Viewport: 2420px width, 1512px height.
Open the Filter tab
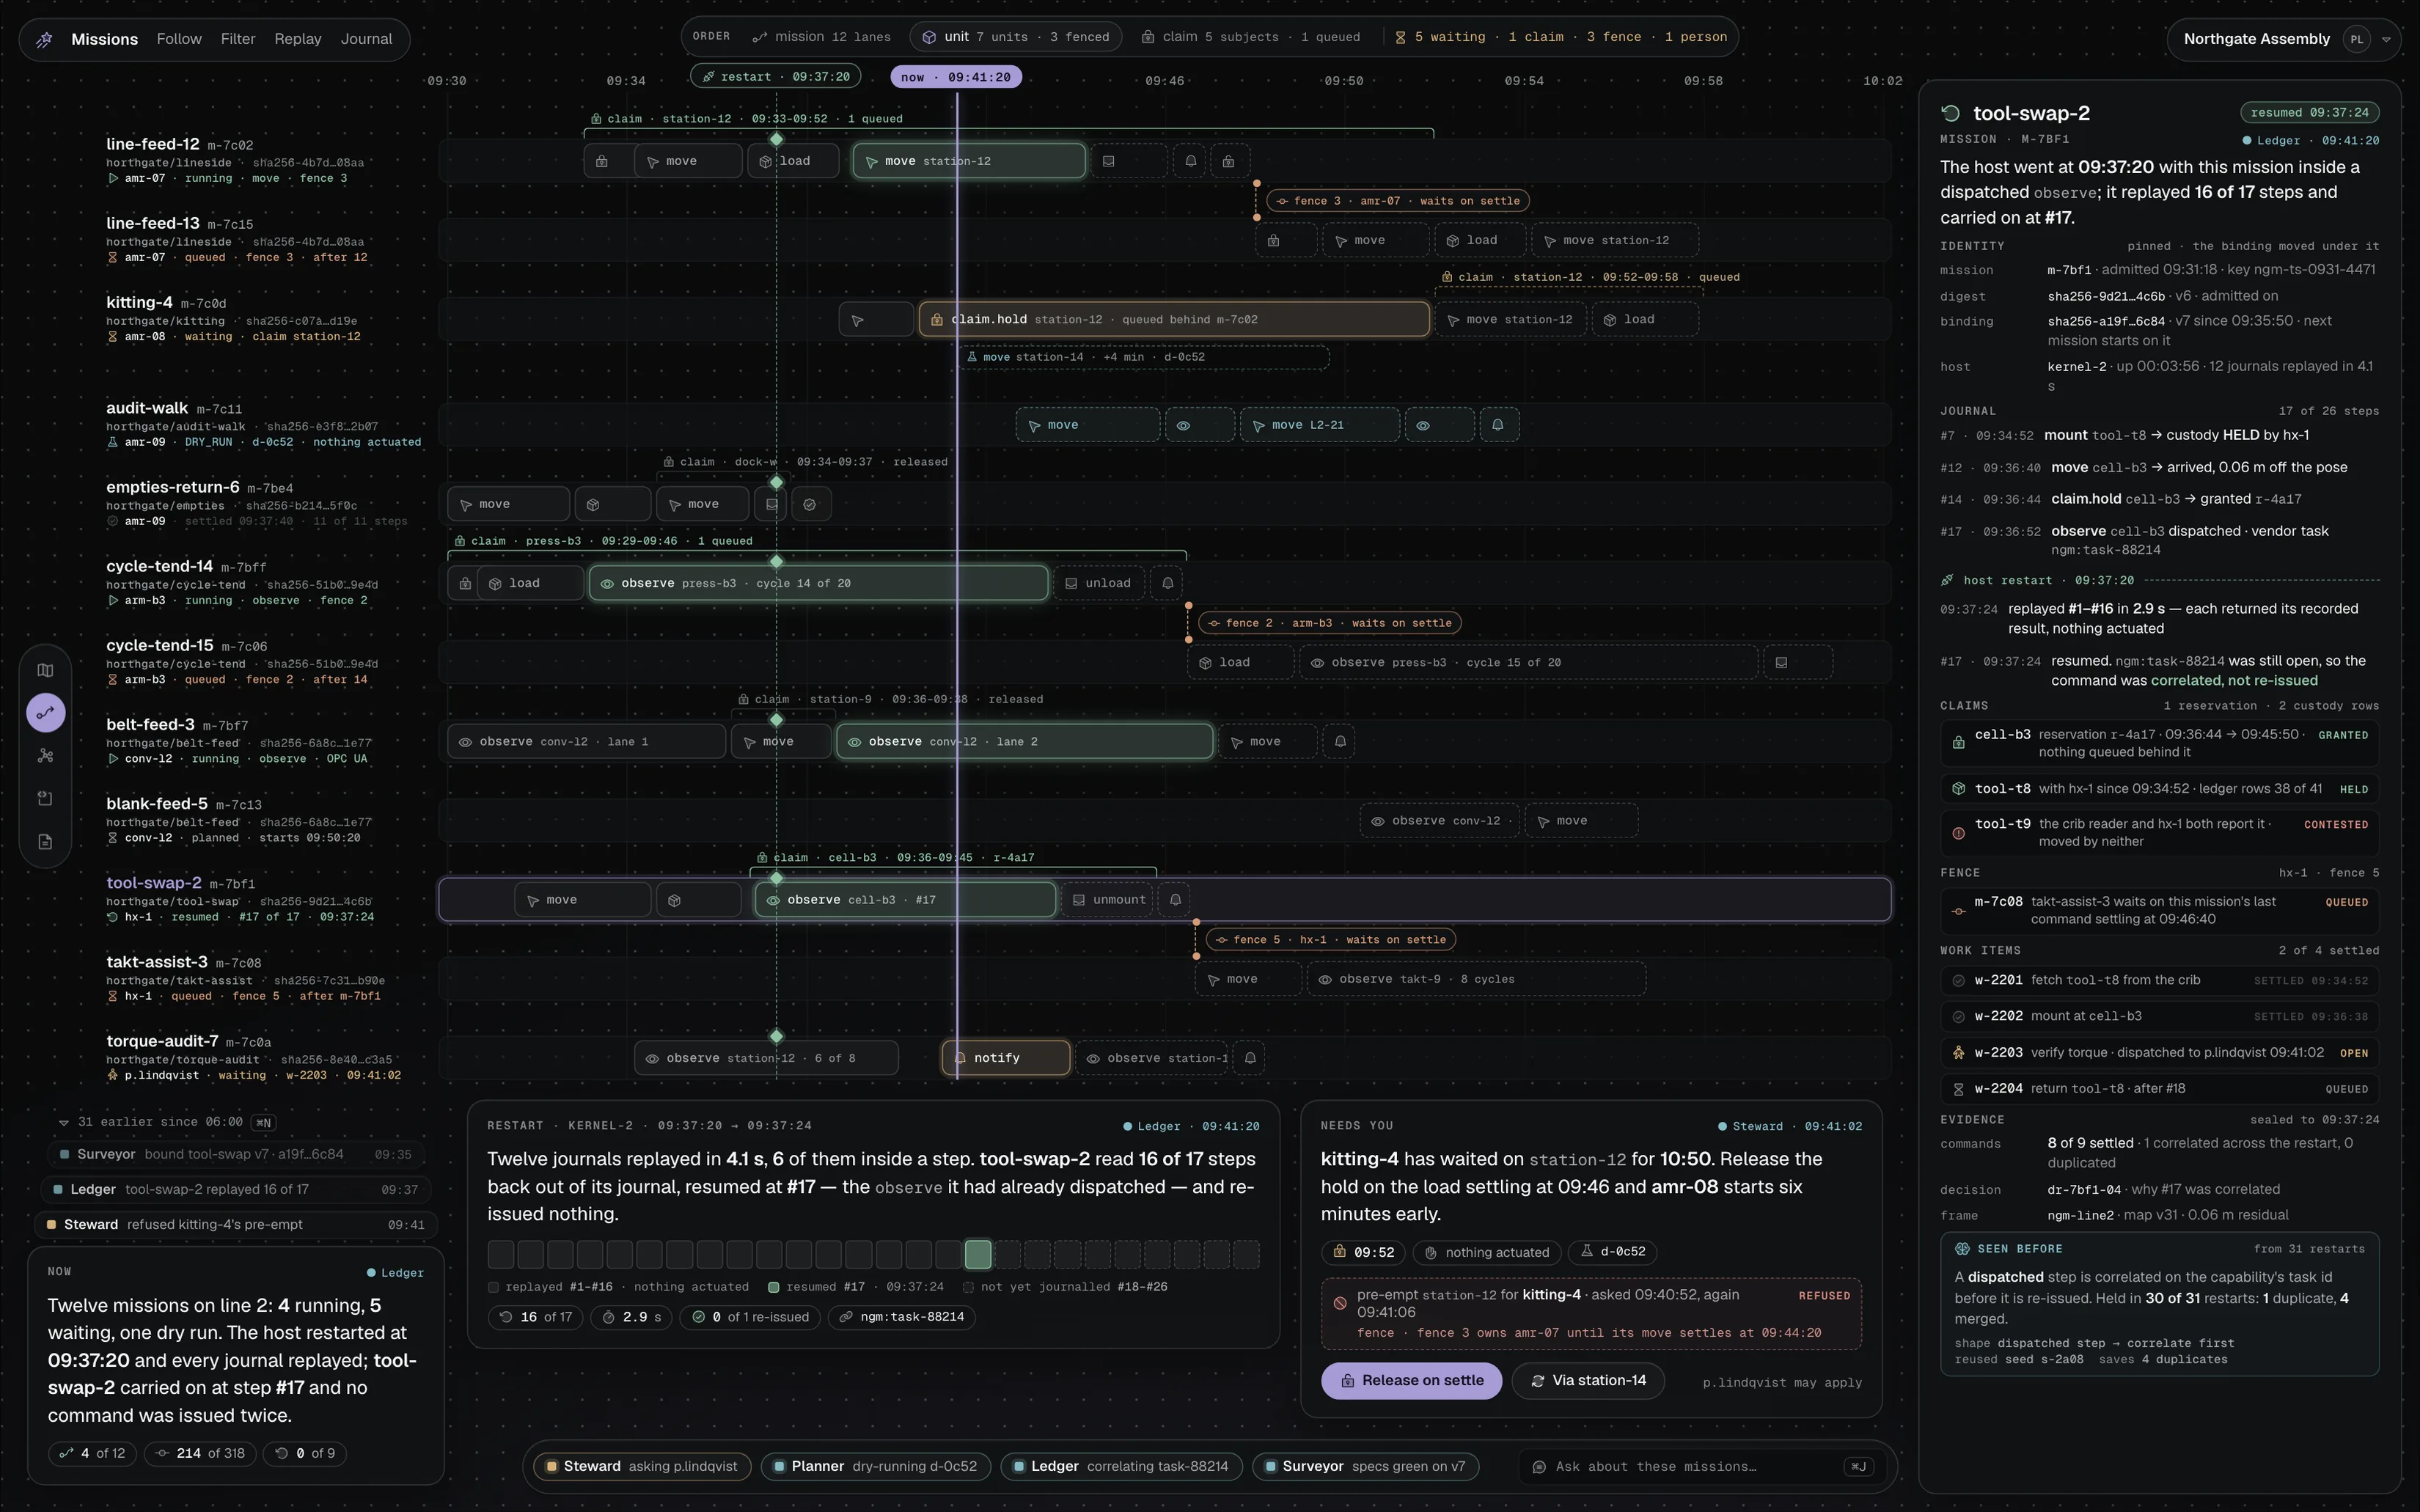238,39
